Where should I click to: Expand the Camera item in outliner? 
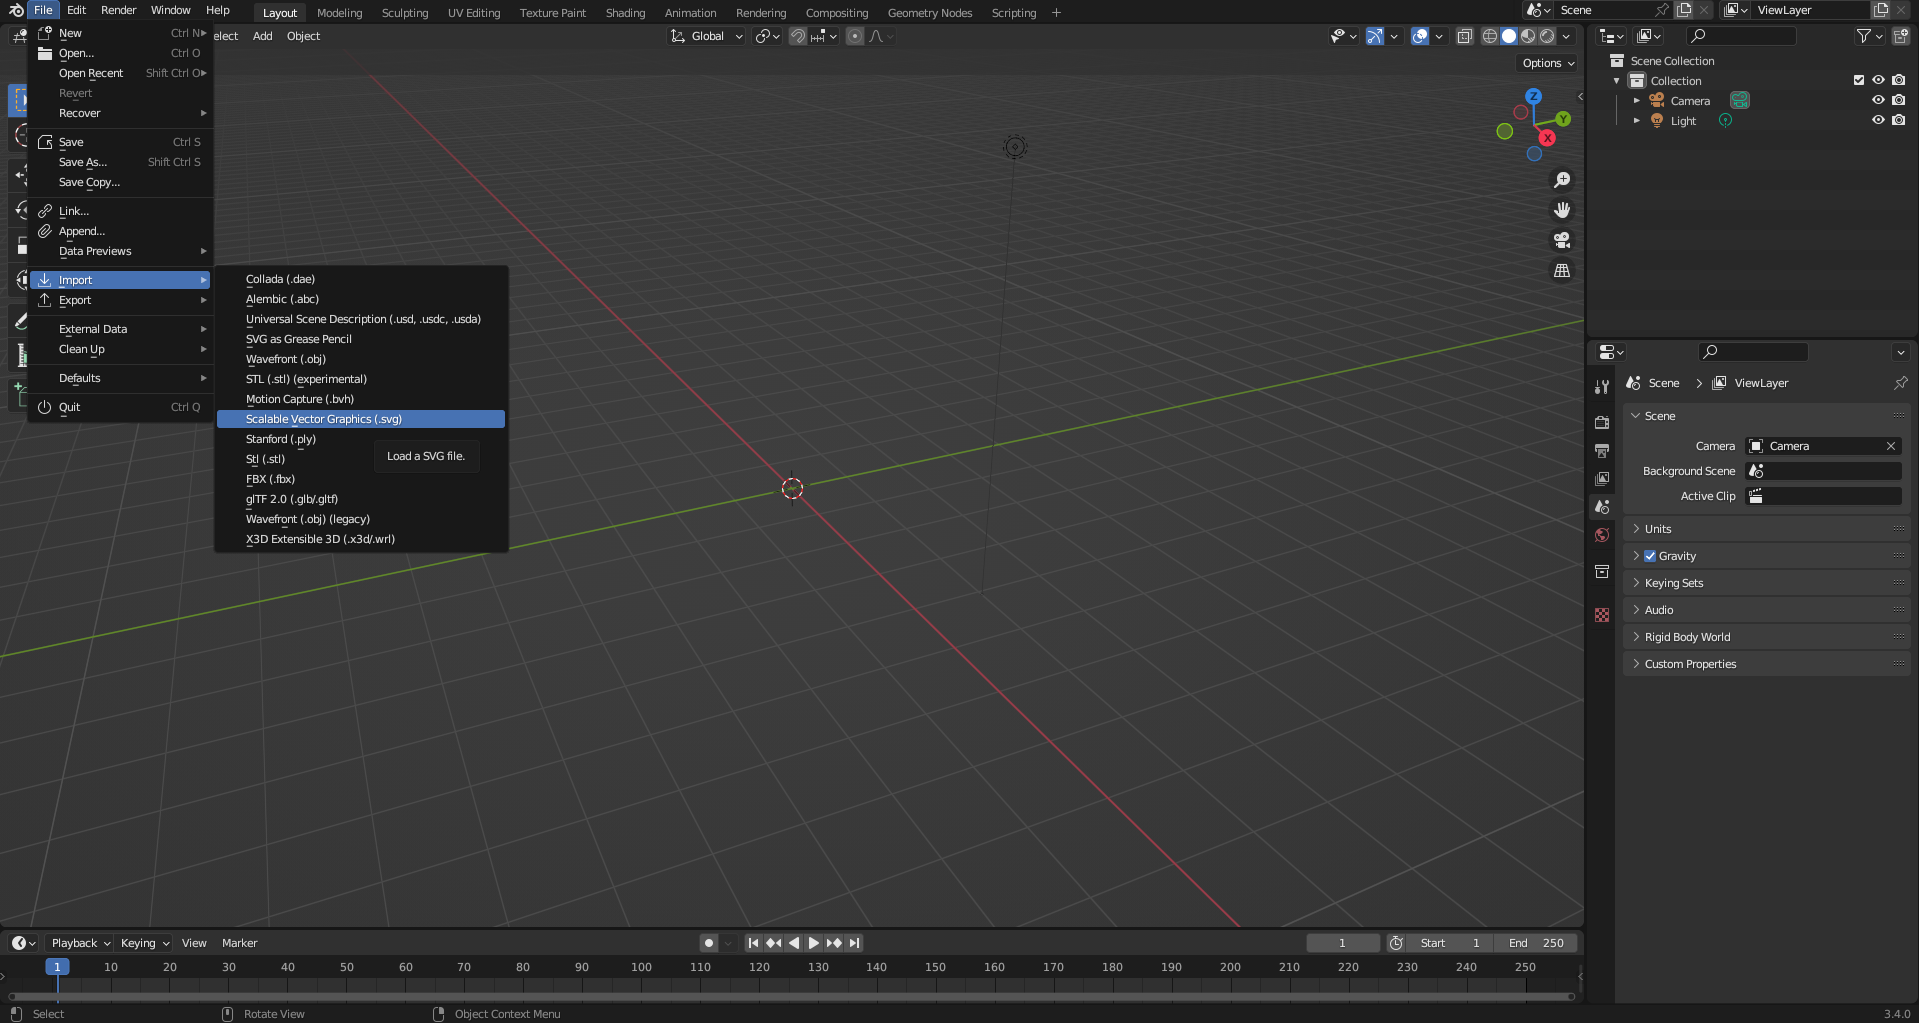click(x=1637, y=100)
